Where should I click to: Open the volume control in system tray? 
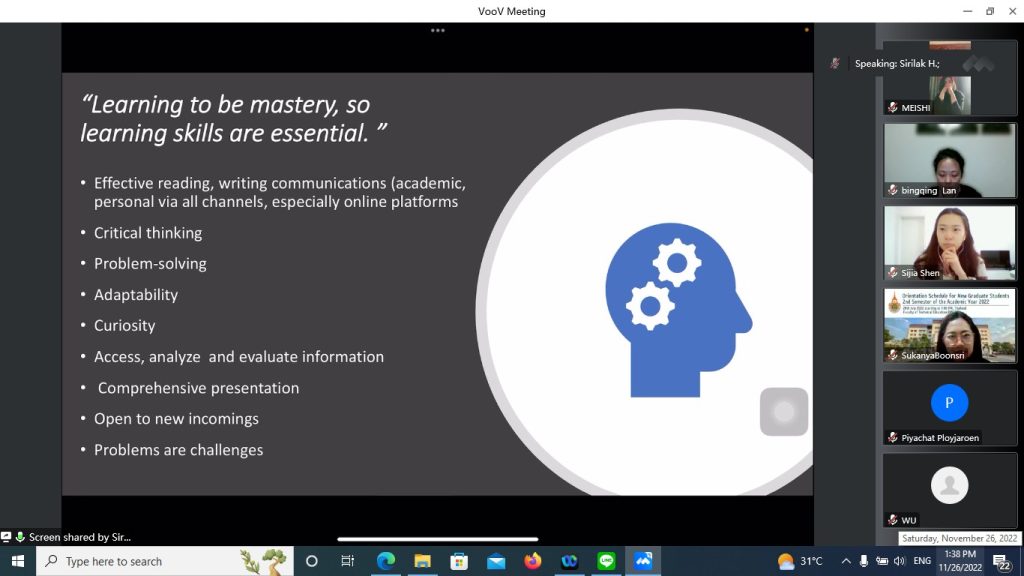click(x=899, y=561)
